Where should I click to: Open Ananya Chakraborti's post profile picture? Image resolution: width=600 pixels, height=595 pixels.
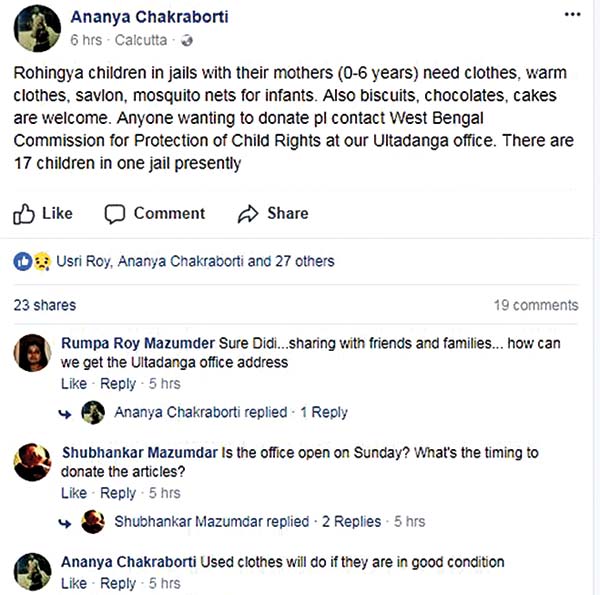tap(35, 28)
